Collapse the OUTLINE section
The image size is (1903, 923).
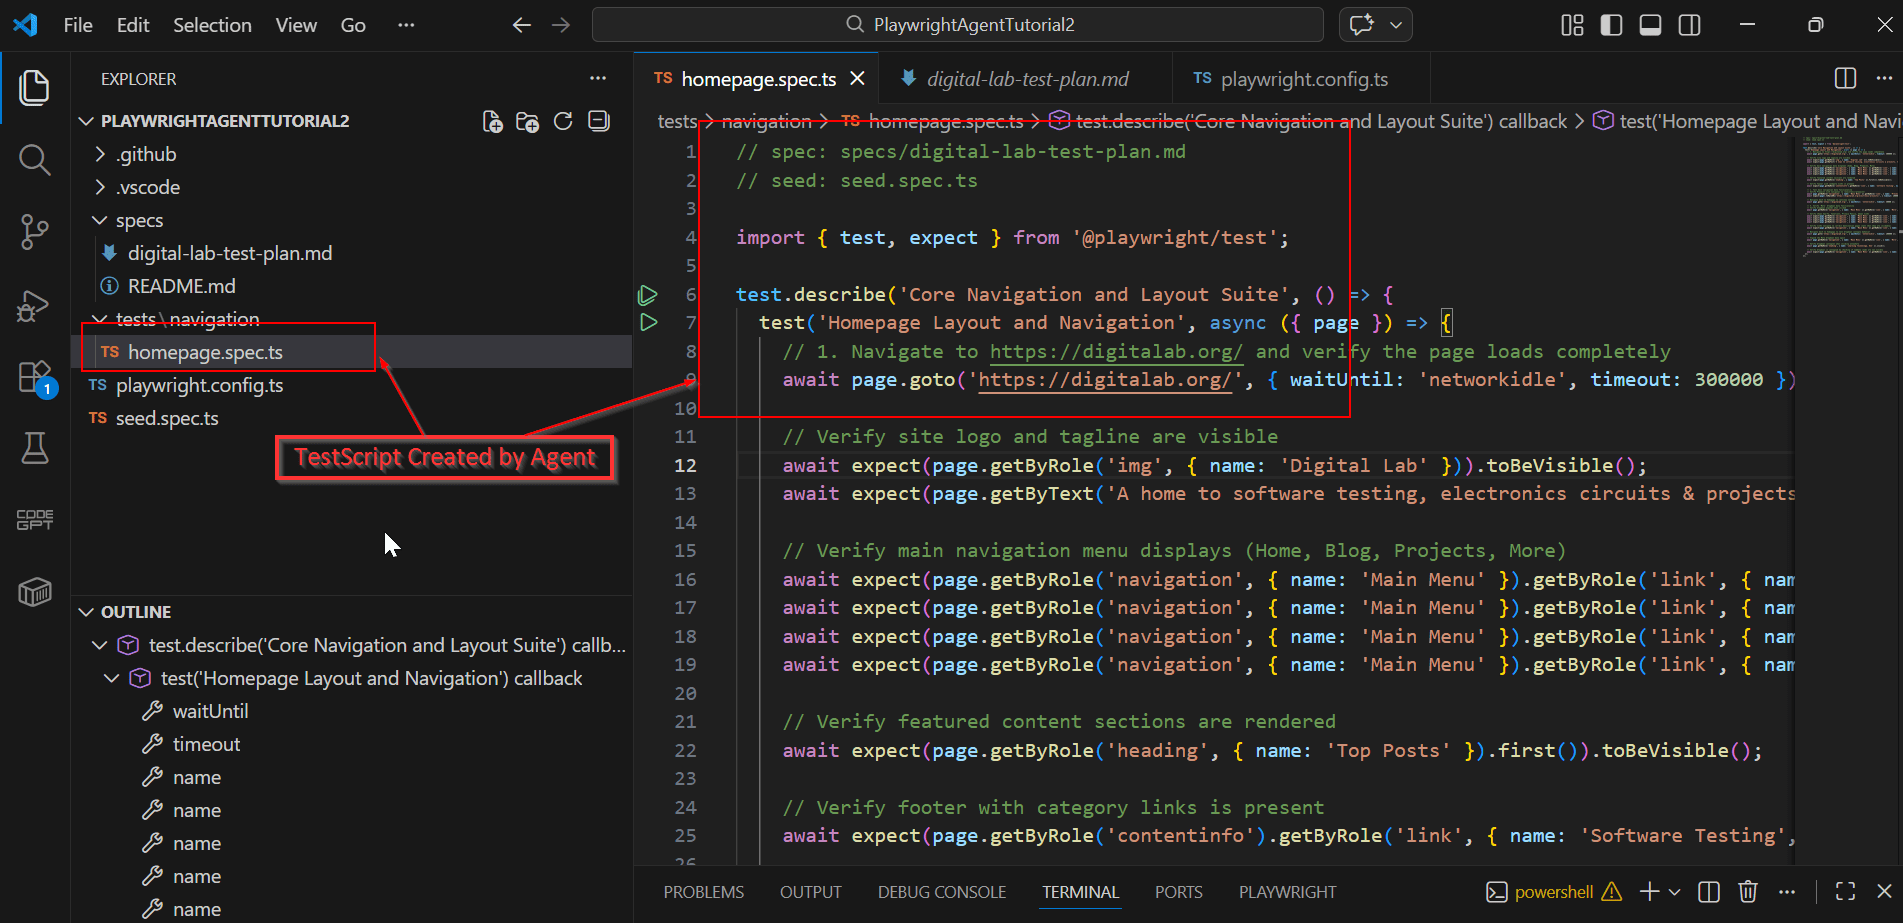tap(136, 612)
